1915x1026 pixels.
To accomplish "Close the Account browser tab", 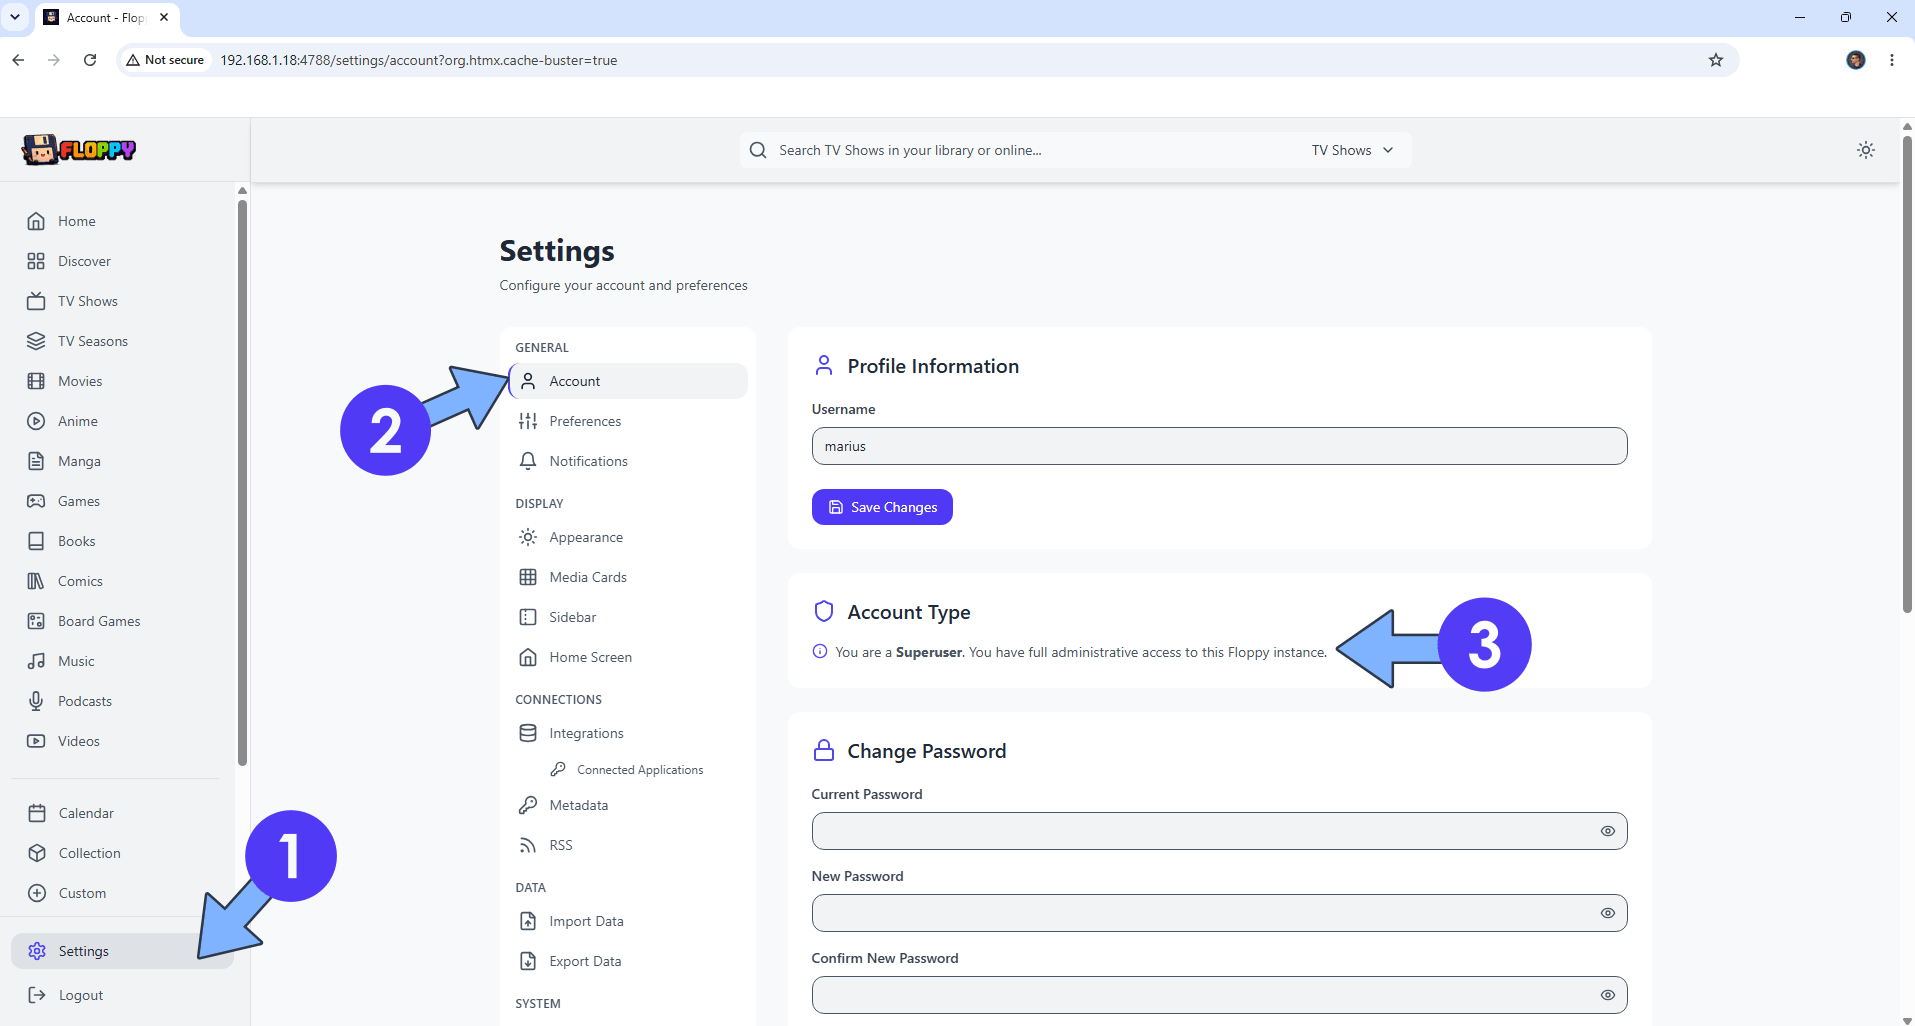I will [164, 17].
